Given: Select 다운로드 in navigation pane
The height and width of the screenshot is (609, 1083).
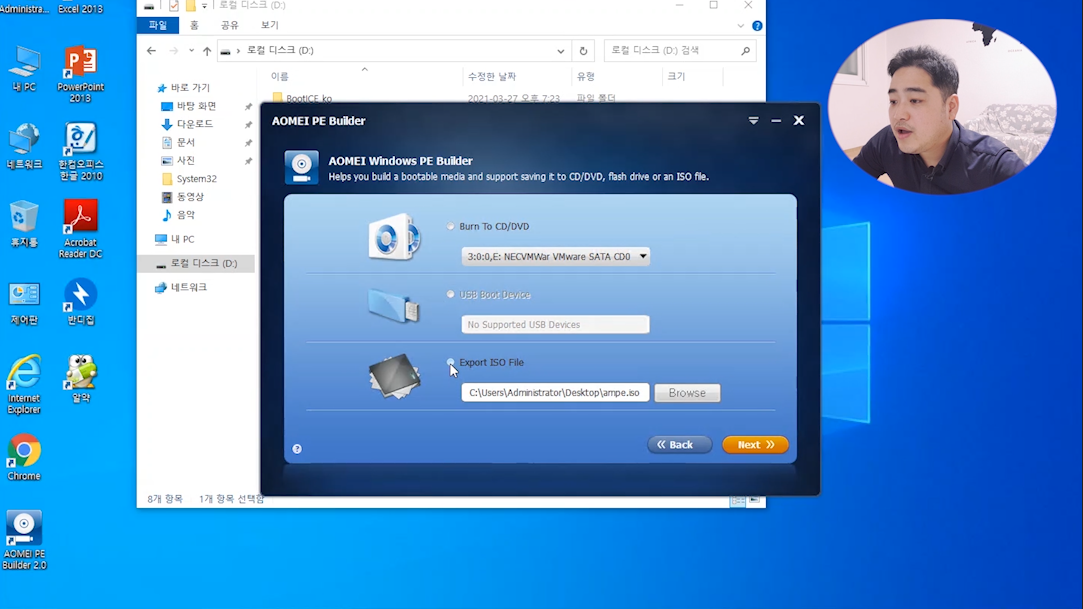Looking at the screenshot, I should 187,124.
